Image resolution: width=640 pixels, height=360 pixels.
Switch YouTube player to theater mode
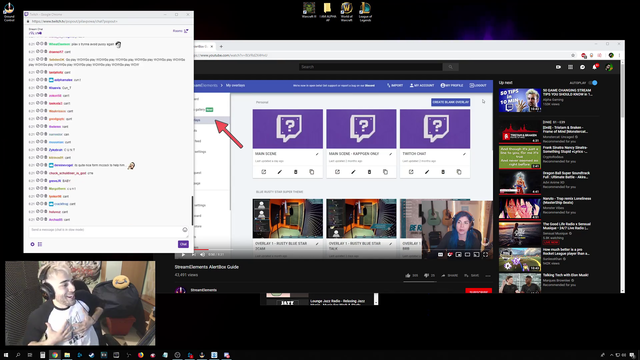pyautogui.click(x=467, y=254)
